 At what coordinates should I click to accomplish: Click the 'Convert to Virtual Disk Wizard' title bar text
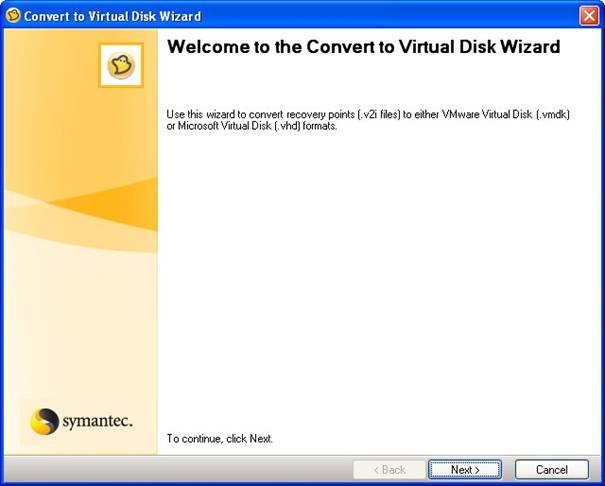coord(112,16)
